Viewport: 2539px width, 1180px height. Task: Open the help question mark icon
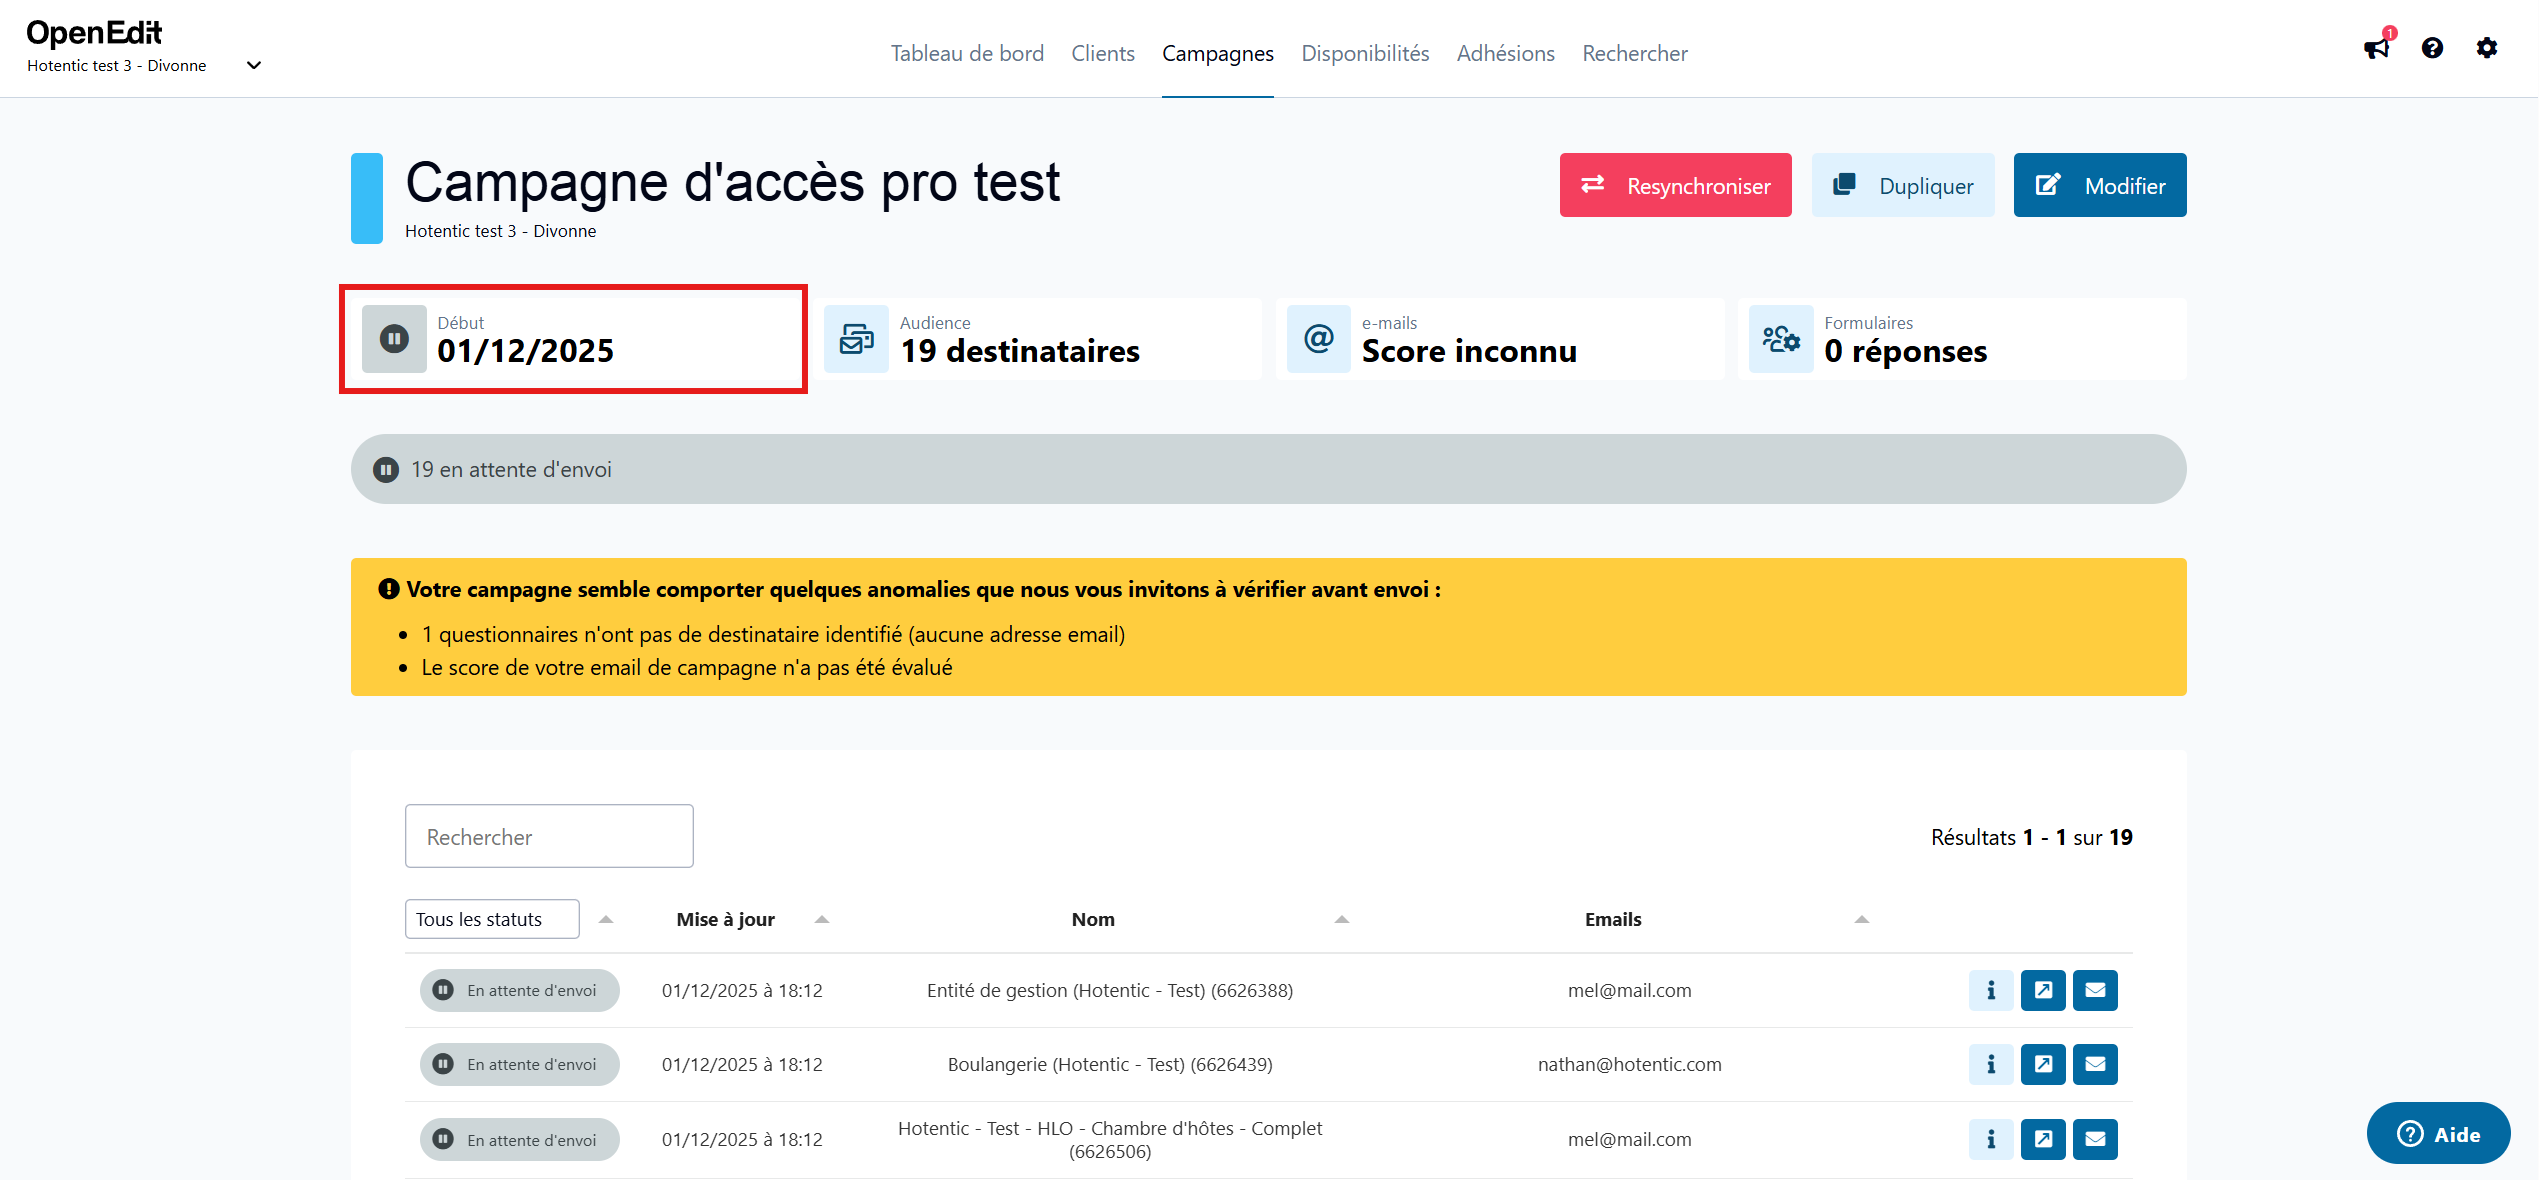2432,48
